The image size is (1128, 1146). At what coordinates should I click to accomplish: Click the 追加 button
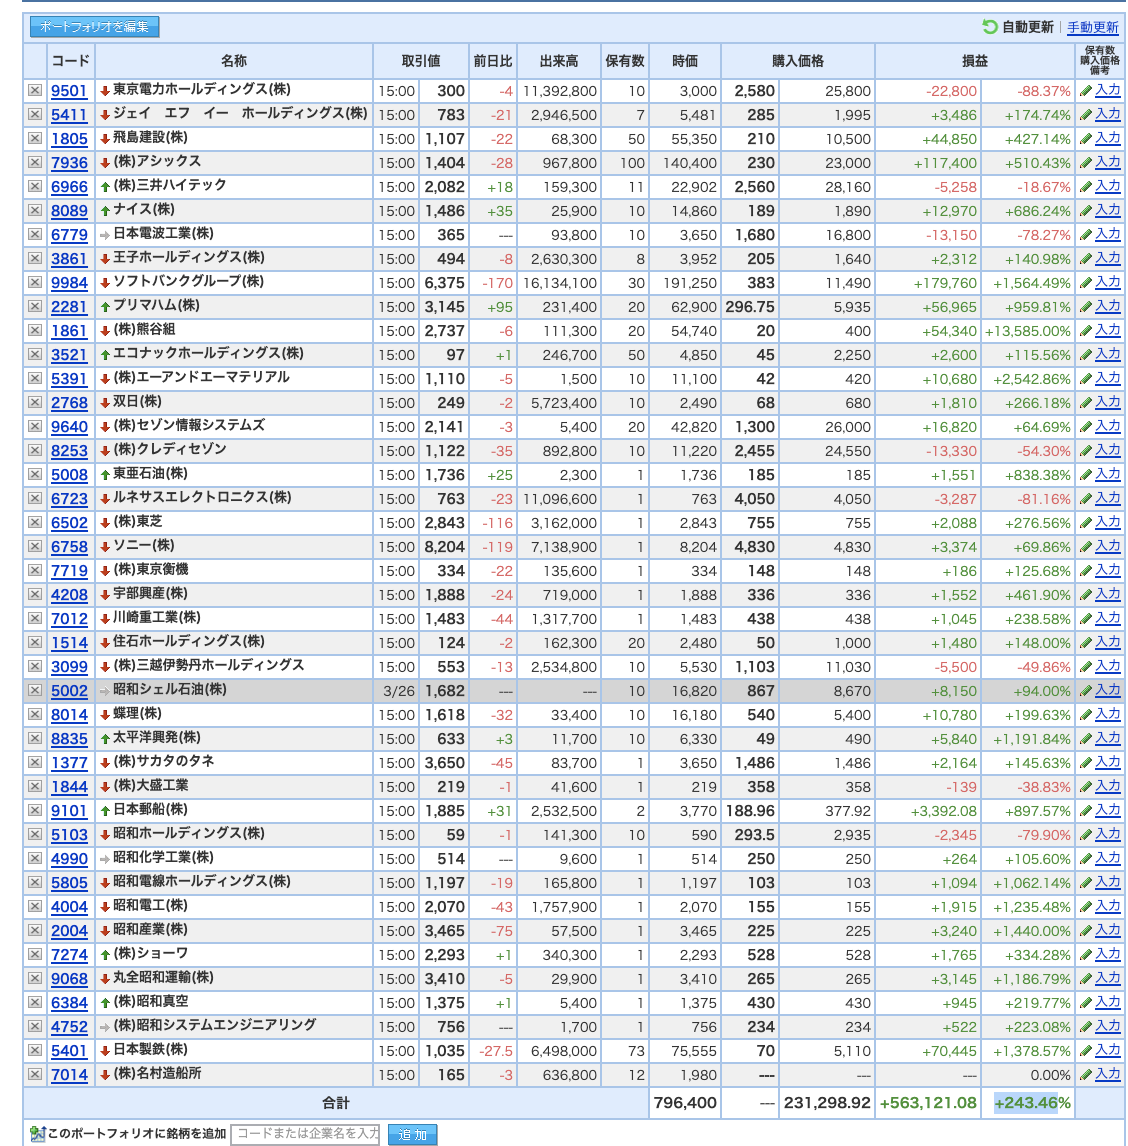[x=412, y=1134]
